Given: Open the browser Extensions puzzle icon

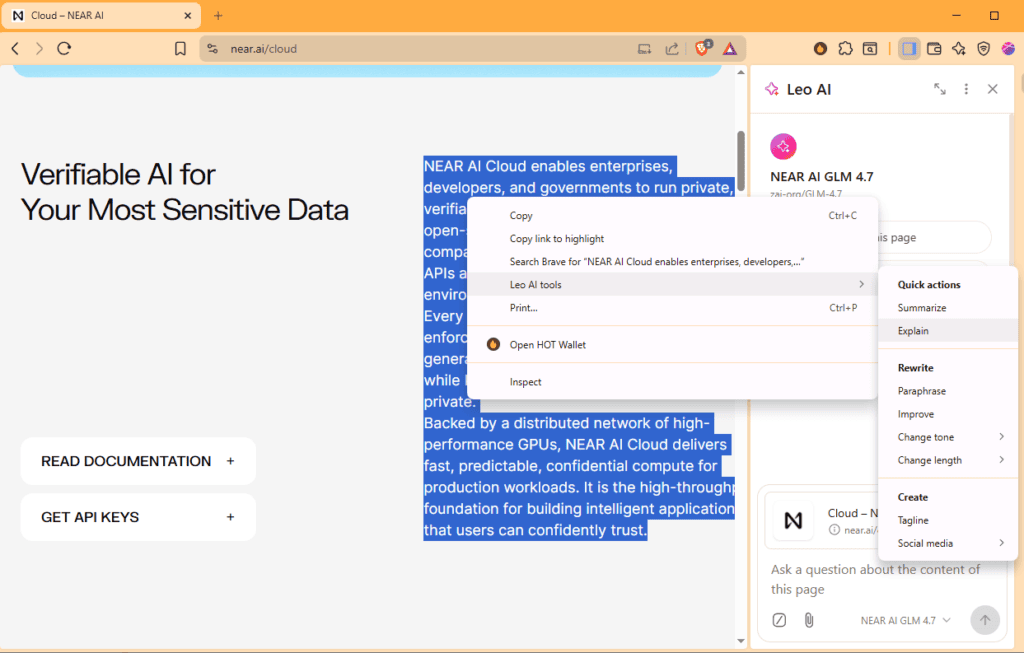Looking at the screenshot, I should click(x=845, y=48).
